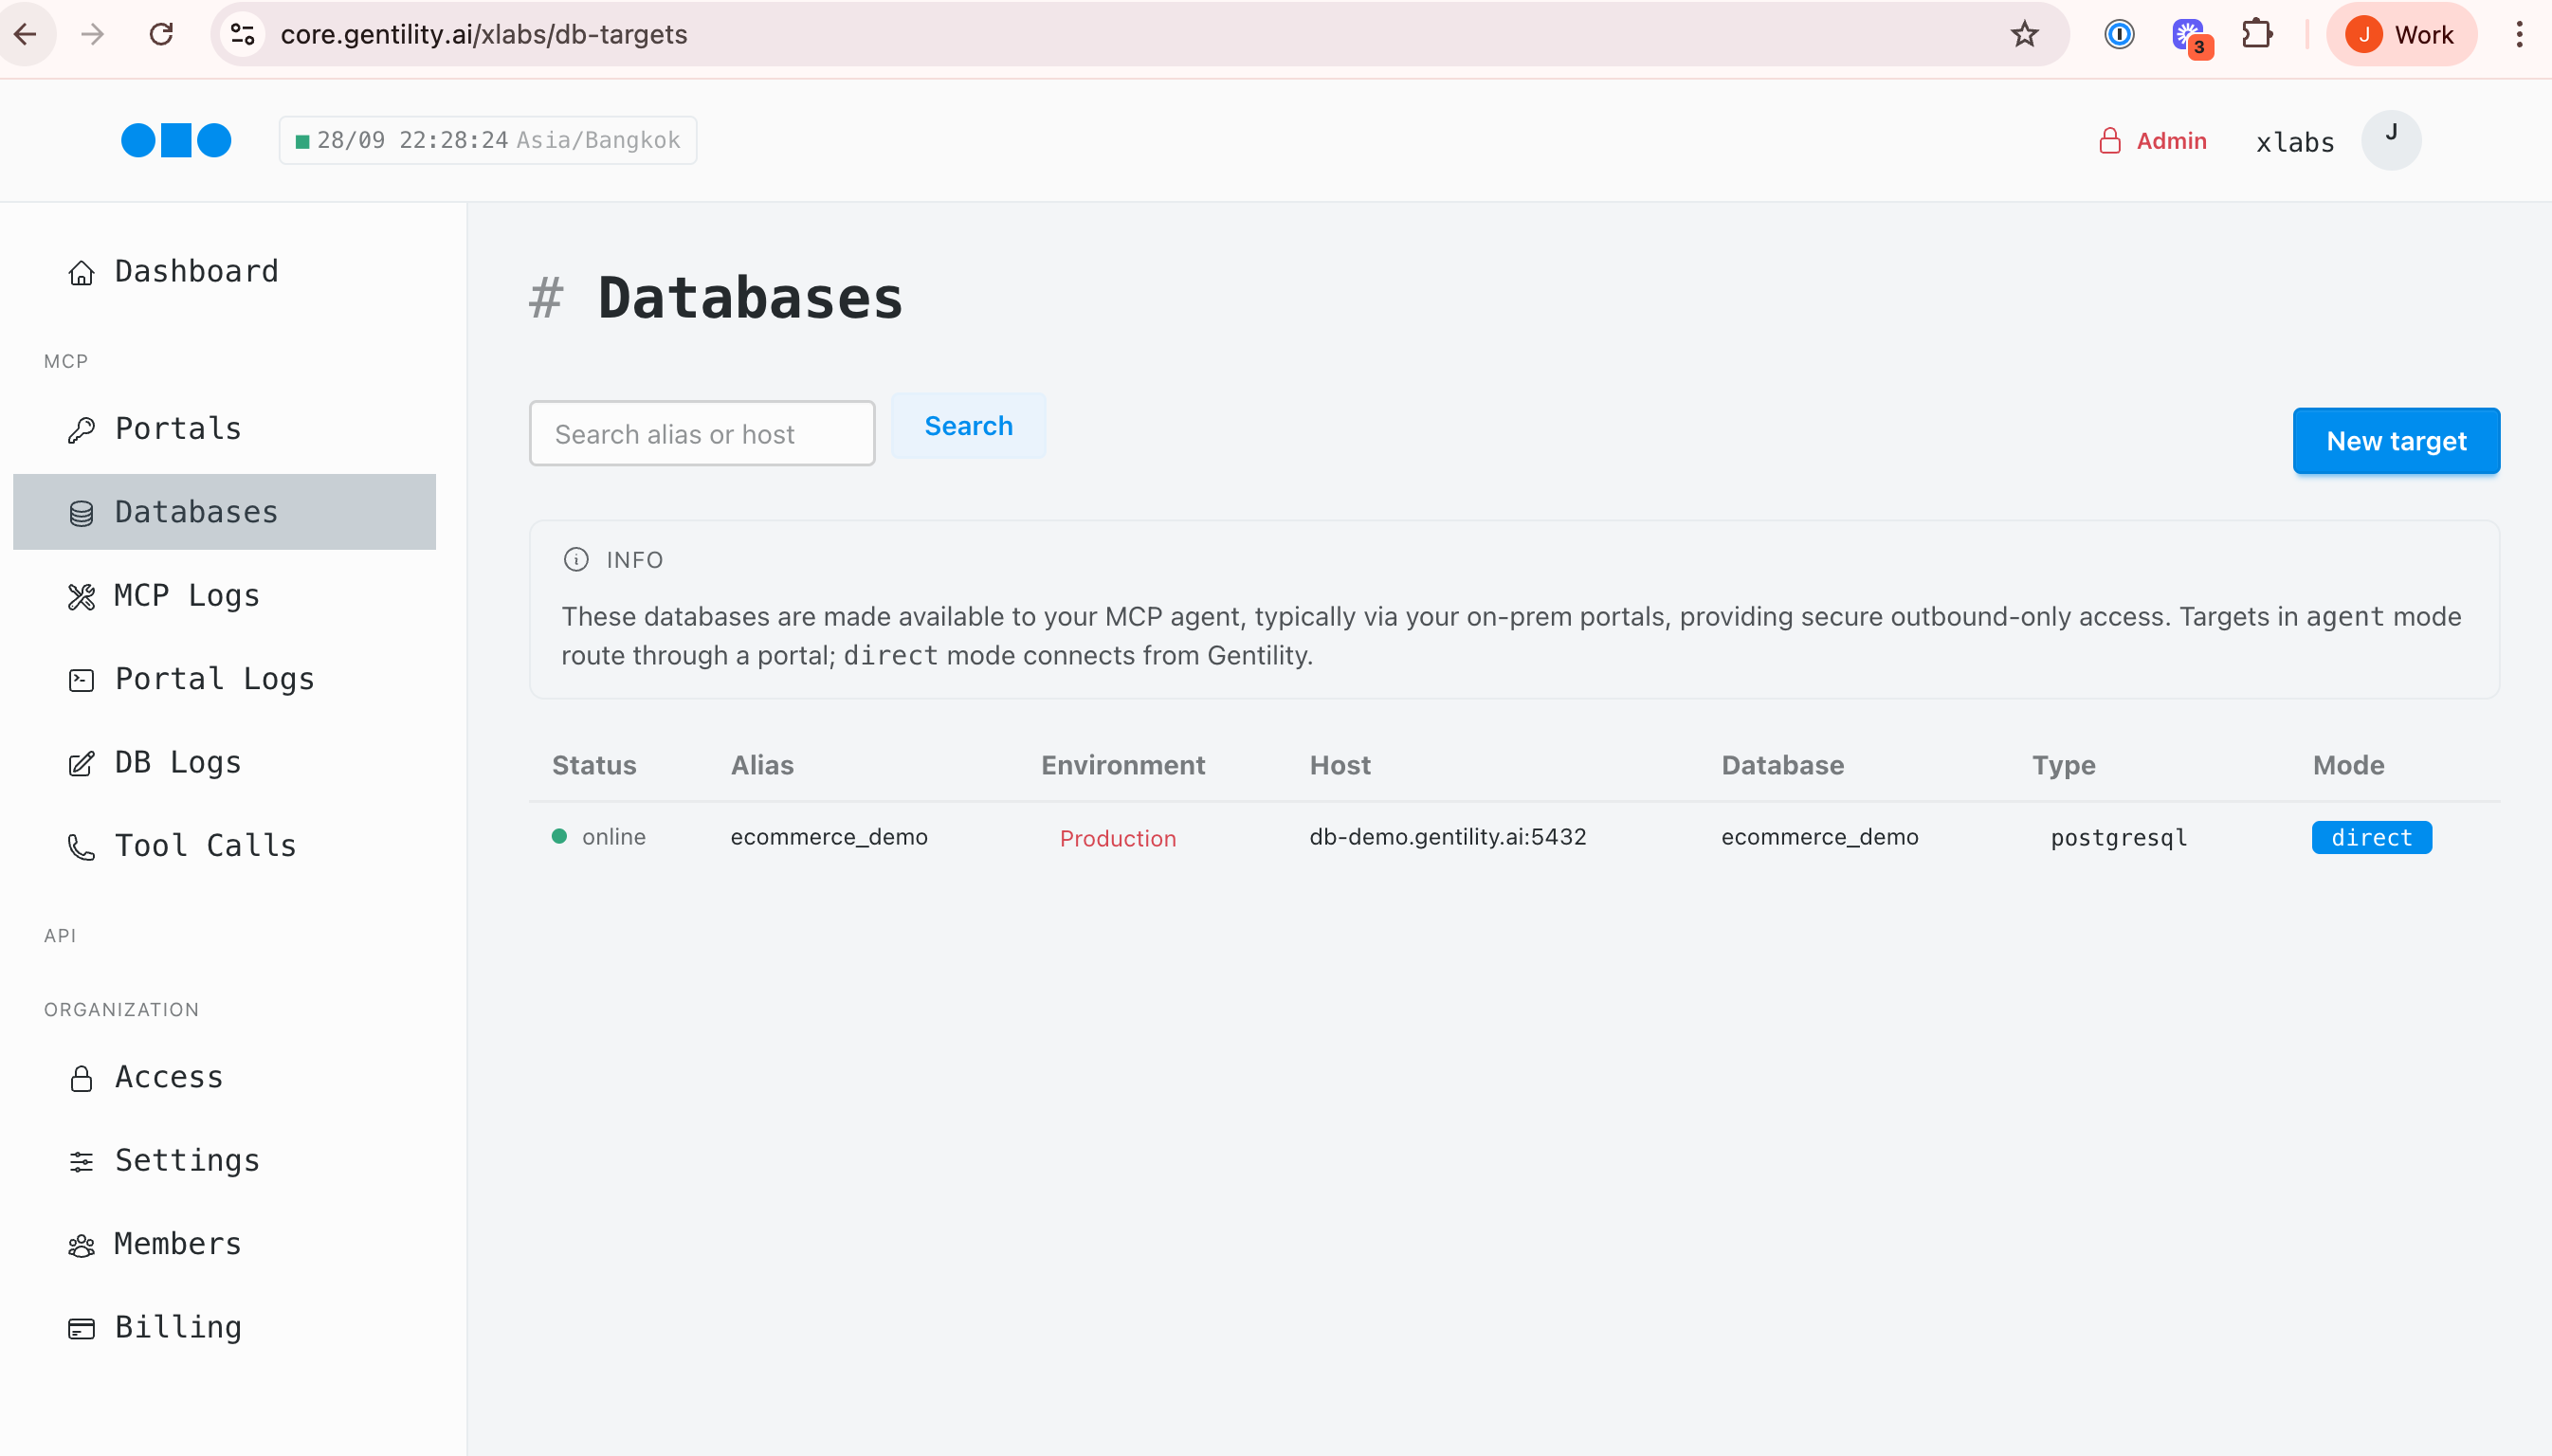The image size is (2552, 1456).
Task: Click the Search alias or host field
Action: (x=701, y=433)
